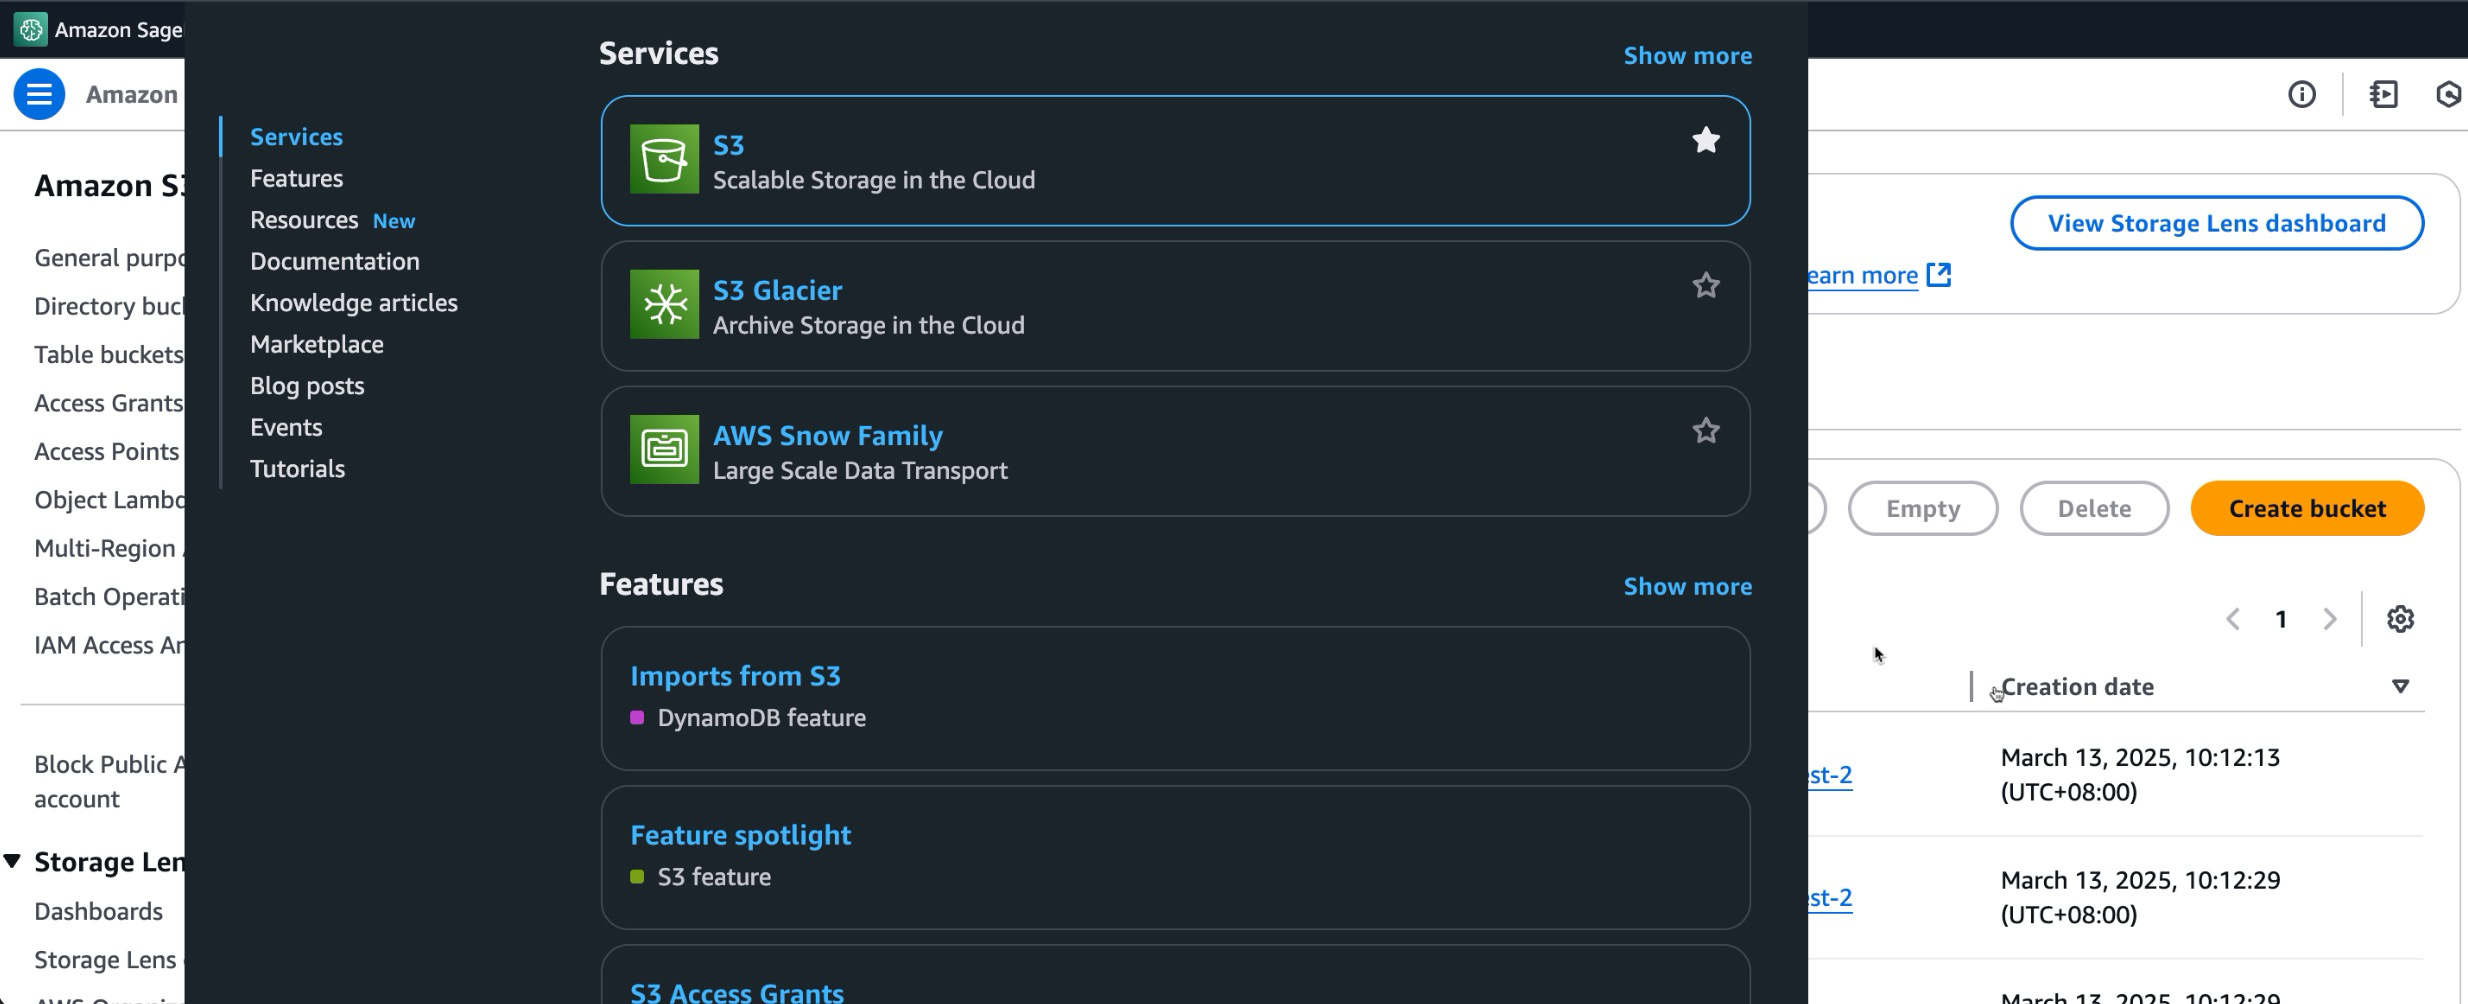2468x1004 pixels.
Task: Open the CloudShell panel icon
Action: pos(2383,94)
